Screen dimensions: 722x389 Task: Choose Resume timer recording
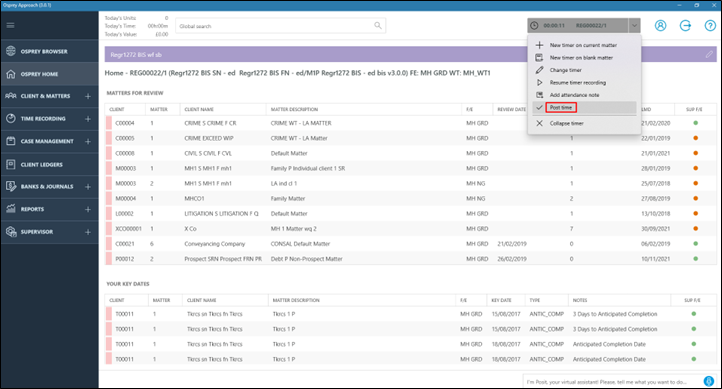pos(577,82)
